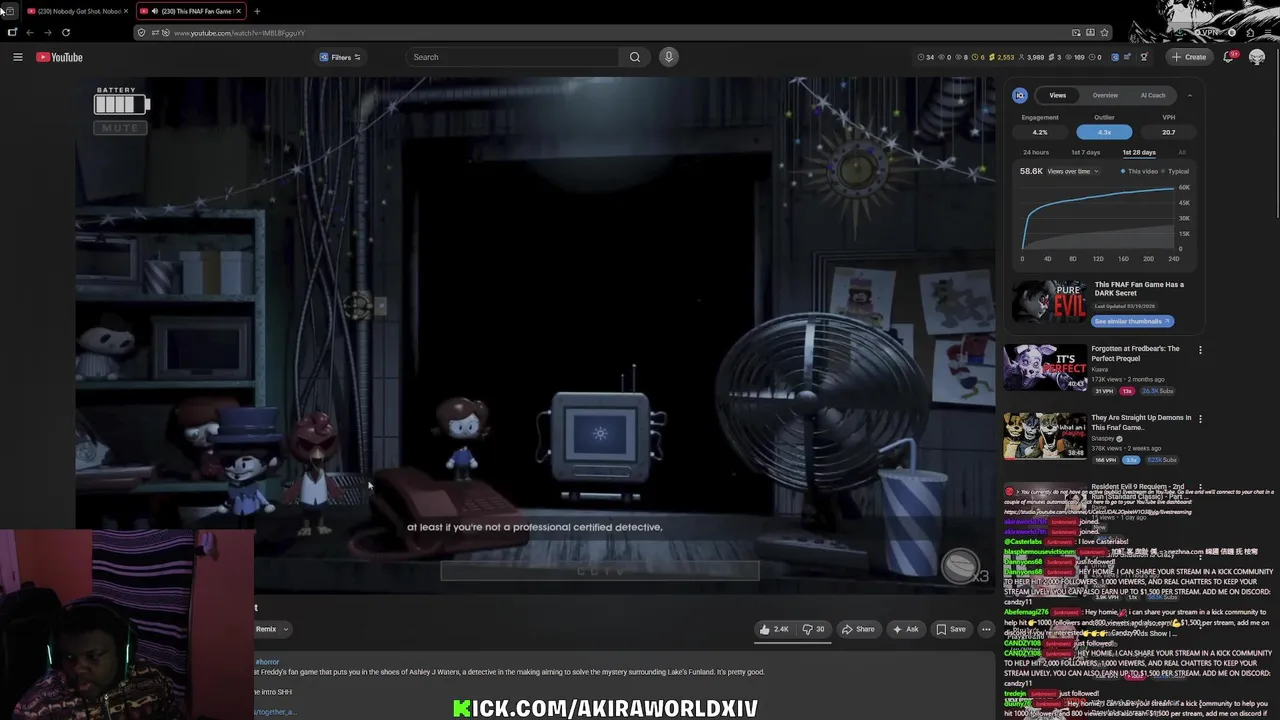Open Forgotten at Fredbear's video options

pos(1200,350)
